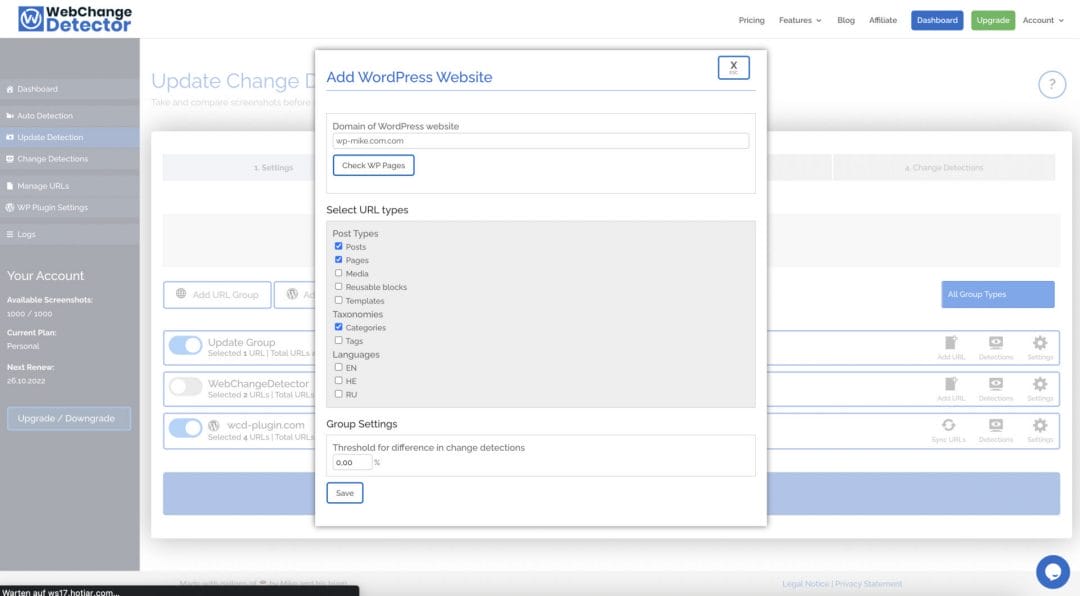Image resolution: width=1080 pixels, height=596 pixels.
Task: Open Detections icon for wcd-plugin.com
Action: (996, 430)
